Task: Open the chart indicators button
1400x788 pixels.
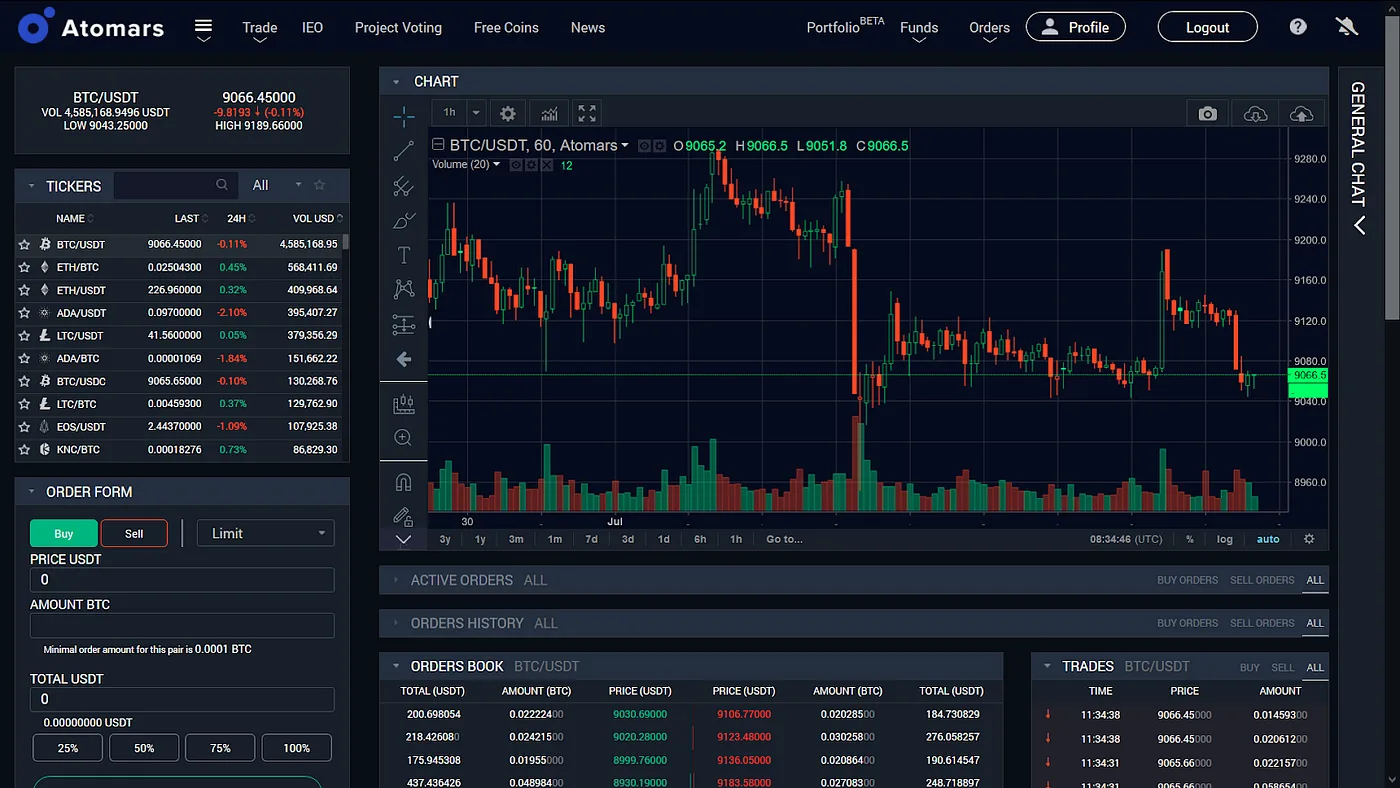Action: click(x=549, y=113)
